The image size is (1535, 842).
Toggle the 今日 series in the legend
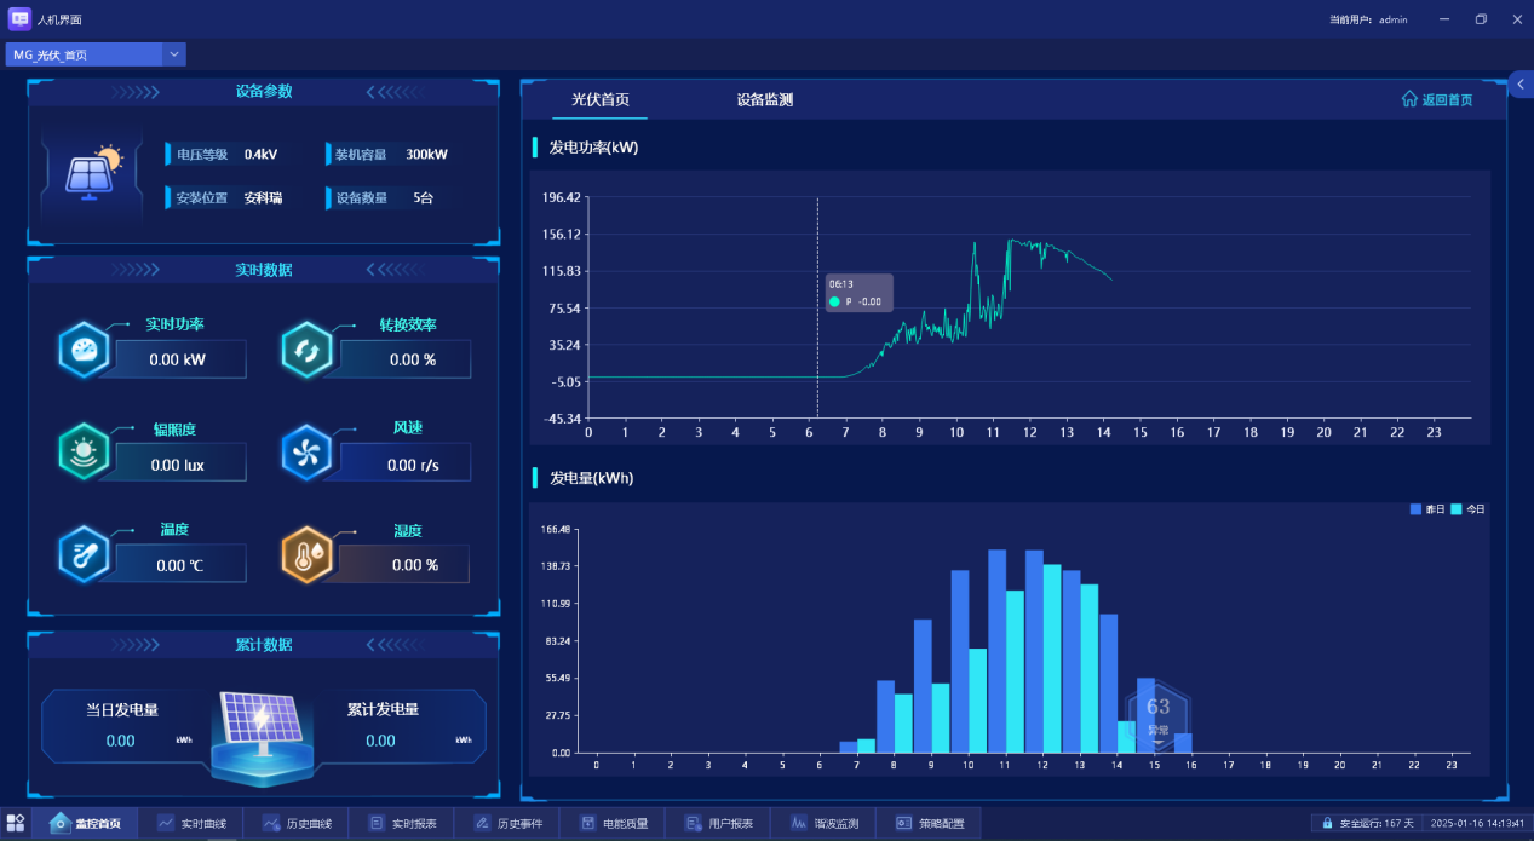coord(1468,510)
